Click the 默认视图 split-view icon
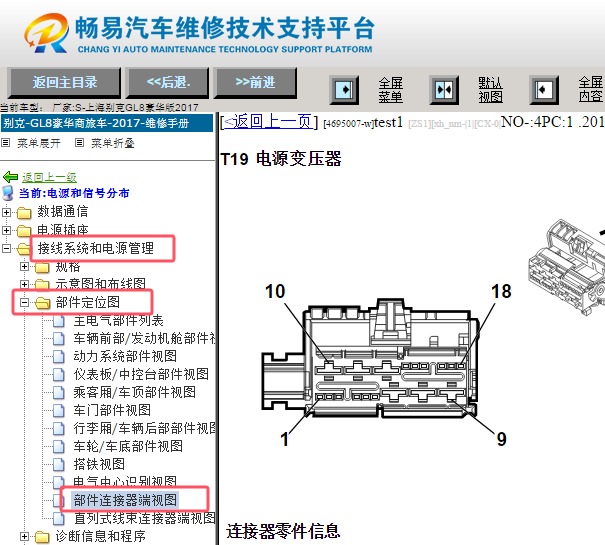 pyautogui.click(x=444, y=90)
